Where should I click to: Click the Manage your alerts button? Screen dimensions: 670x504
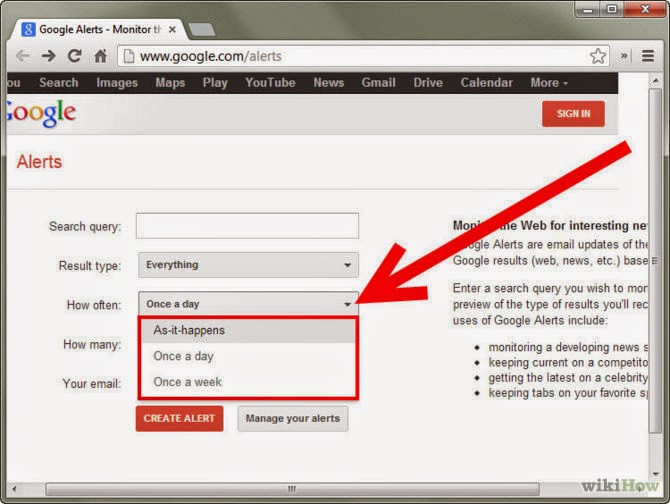293,419
